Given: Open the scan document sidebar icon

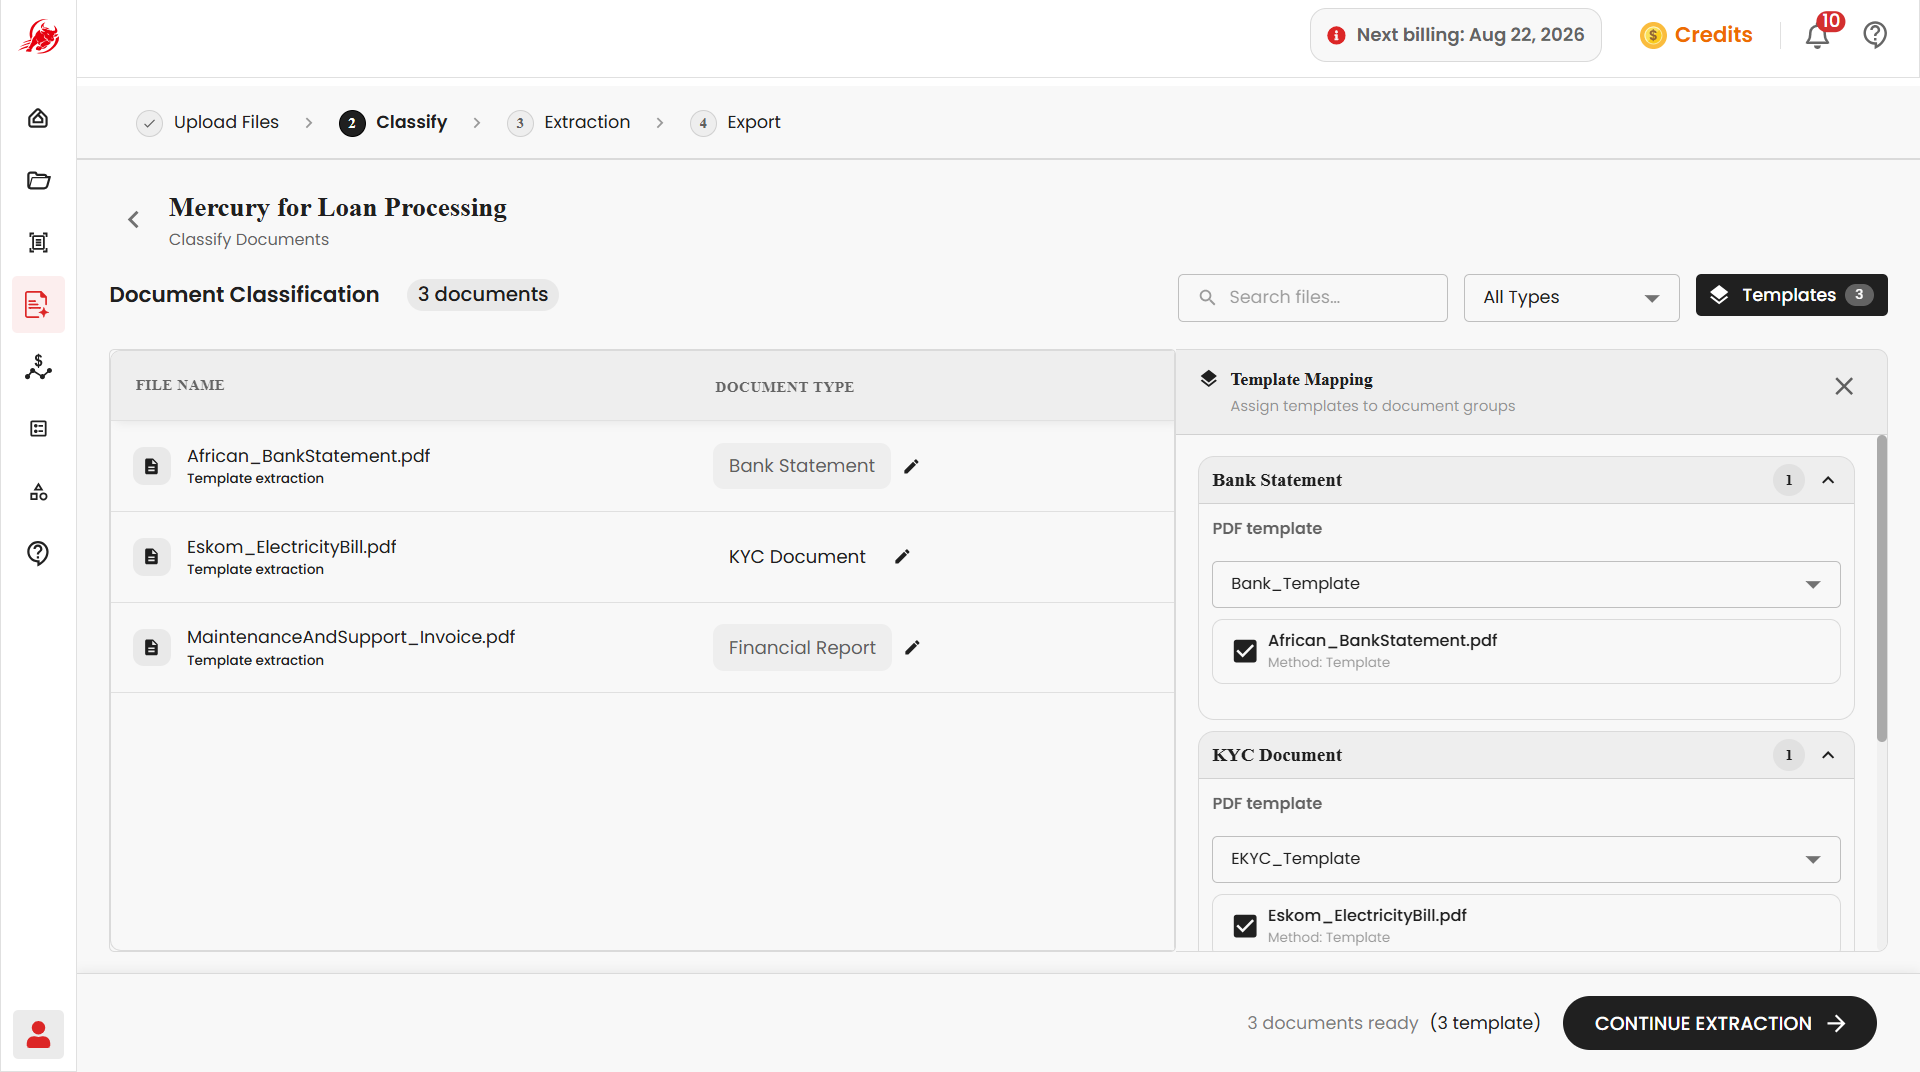Looking at the screenshot, I should point(38,242).
